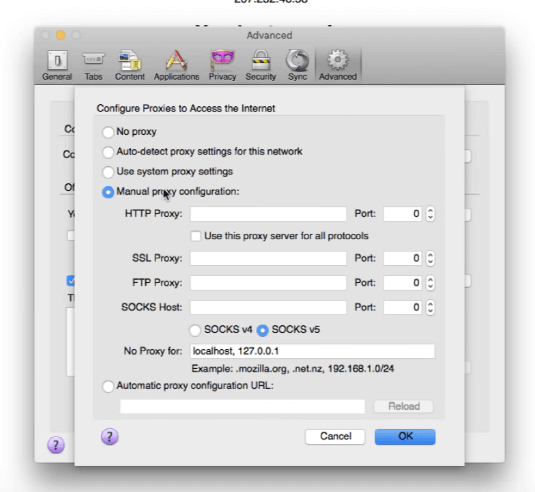Viewport: 535px width, 492px height.
Task: Click the automatic proxy configuration URL field
Action: (242, 406)
